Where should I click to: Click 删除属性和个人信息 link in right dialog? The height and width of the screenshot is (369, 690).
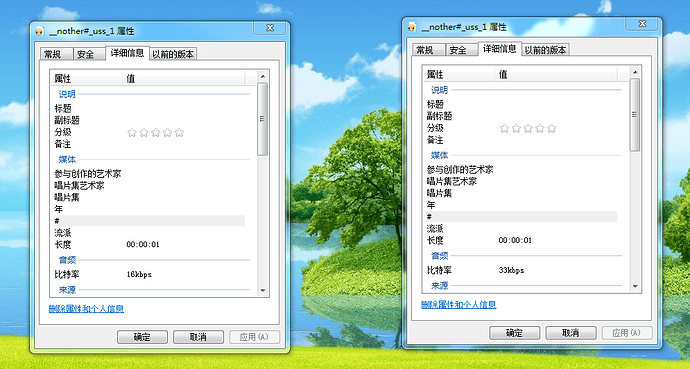click(x=459, y=305)
